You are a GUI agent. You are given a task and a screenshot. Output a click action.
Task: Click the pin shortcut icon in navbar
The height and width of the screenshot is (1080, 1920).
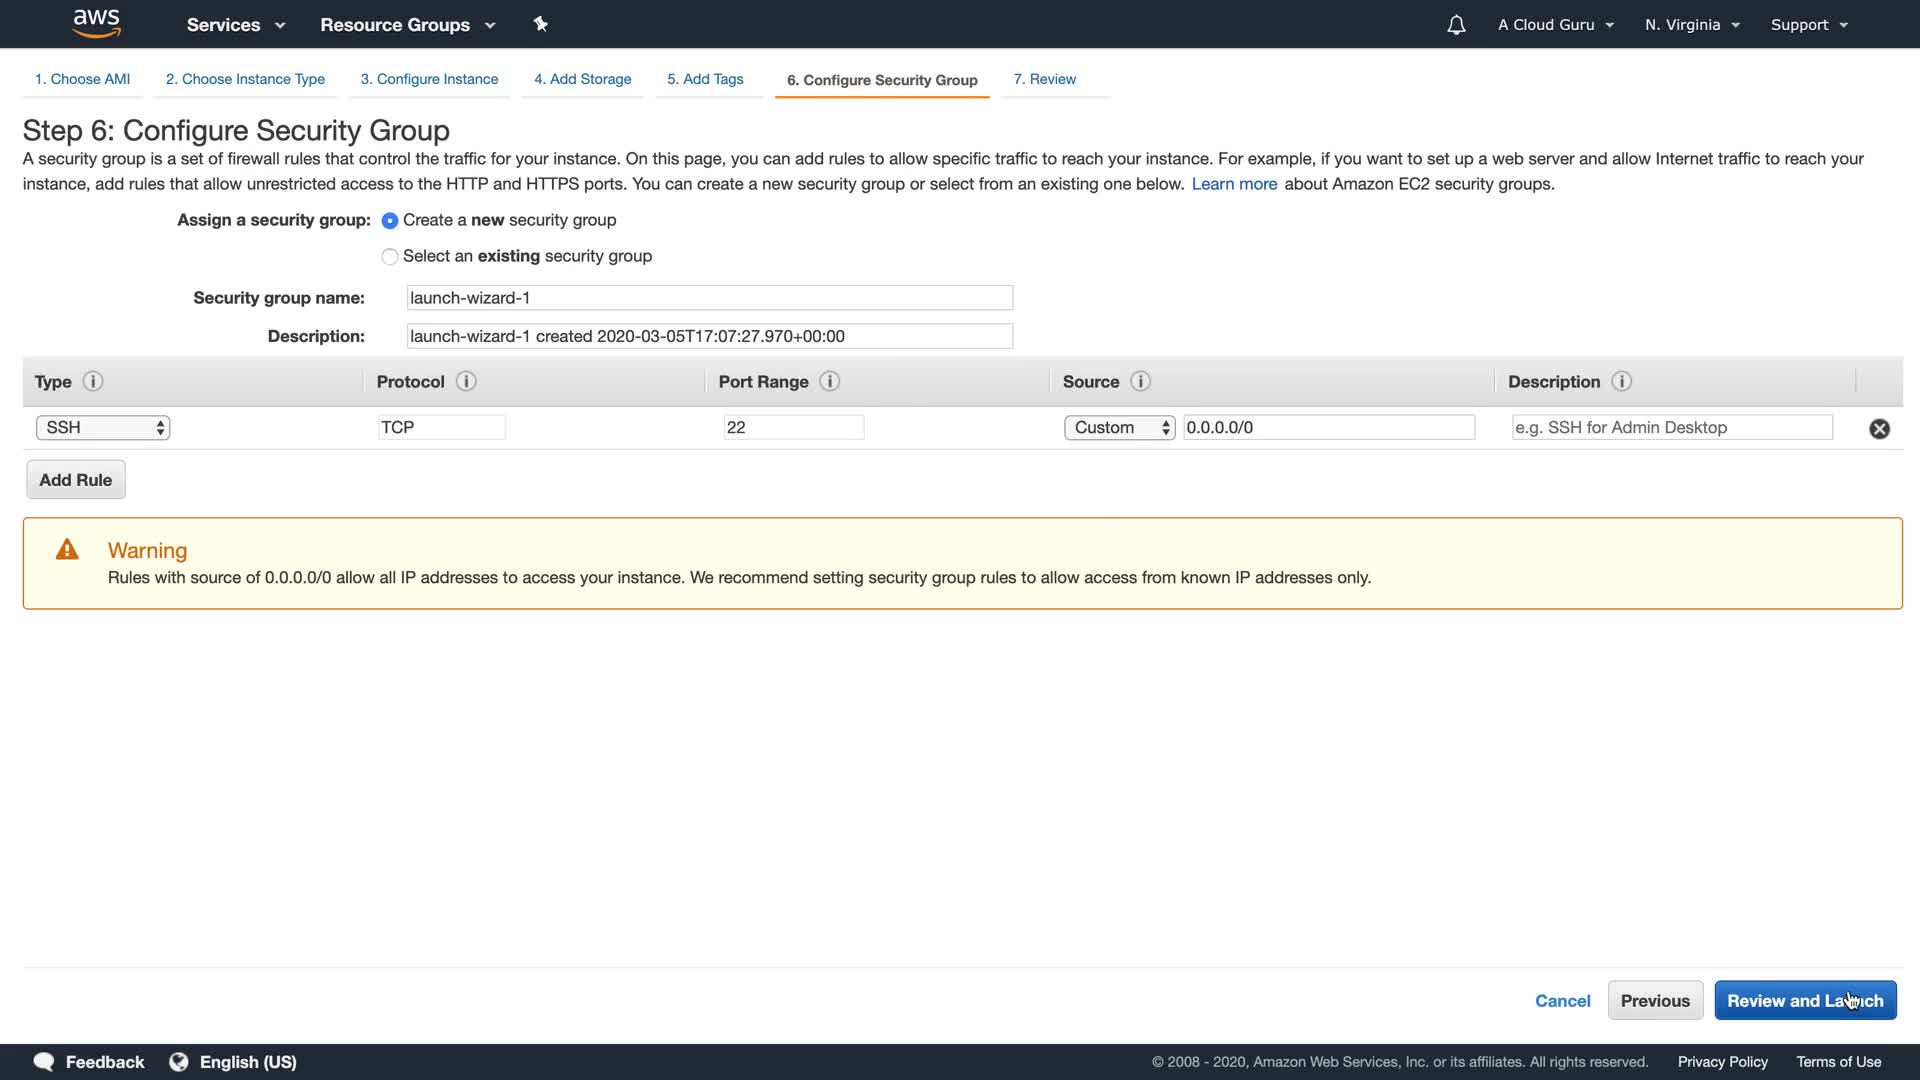click(x=541, y=24)
